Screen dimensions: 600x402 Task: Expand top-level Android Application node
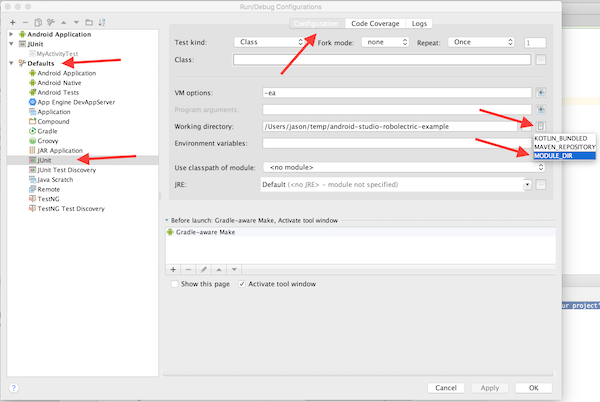coord(11,34)
